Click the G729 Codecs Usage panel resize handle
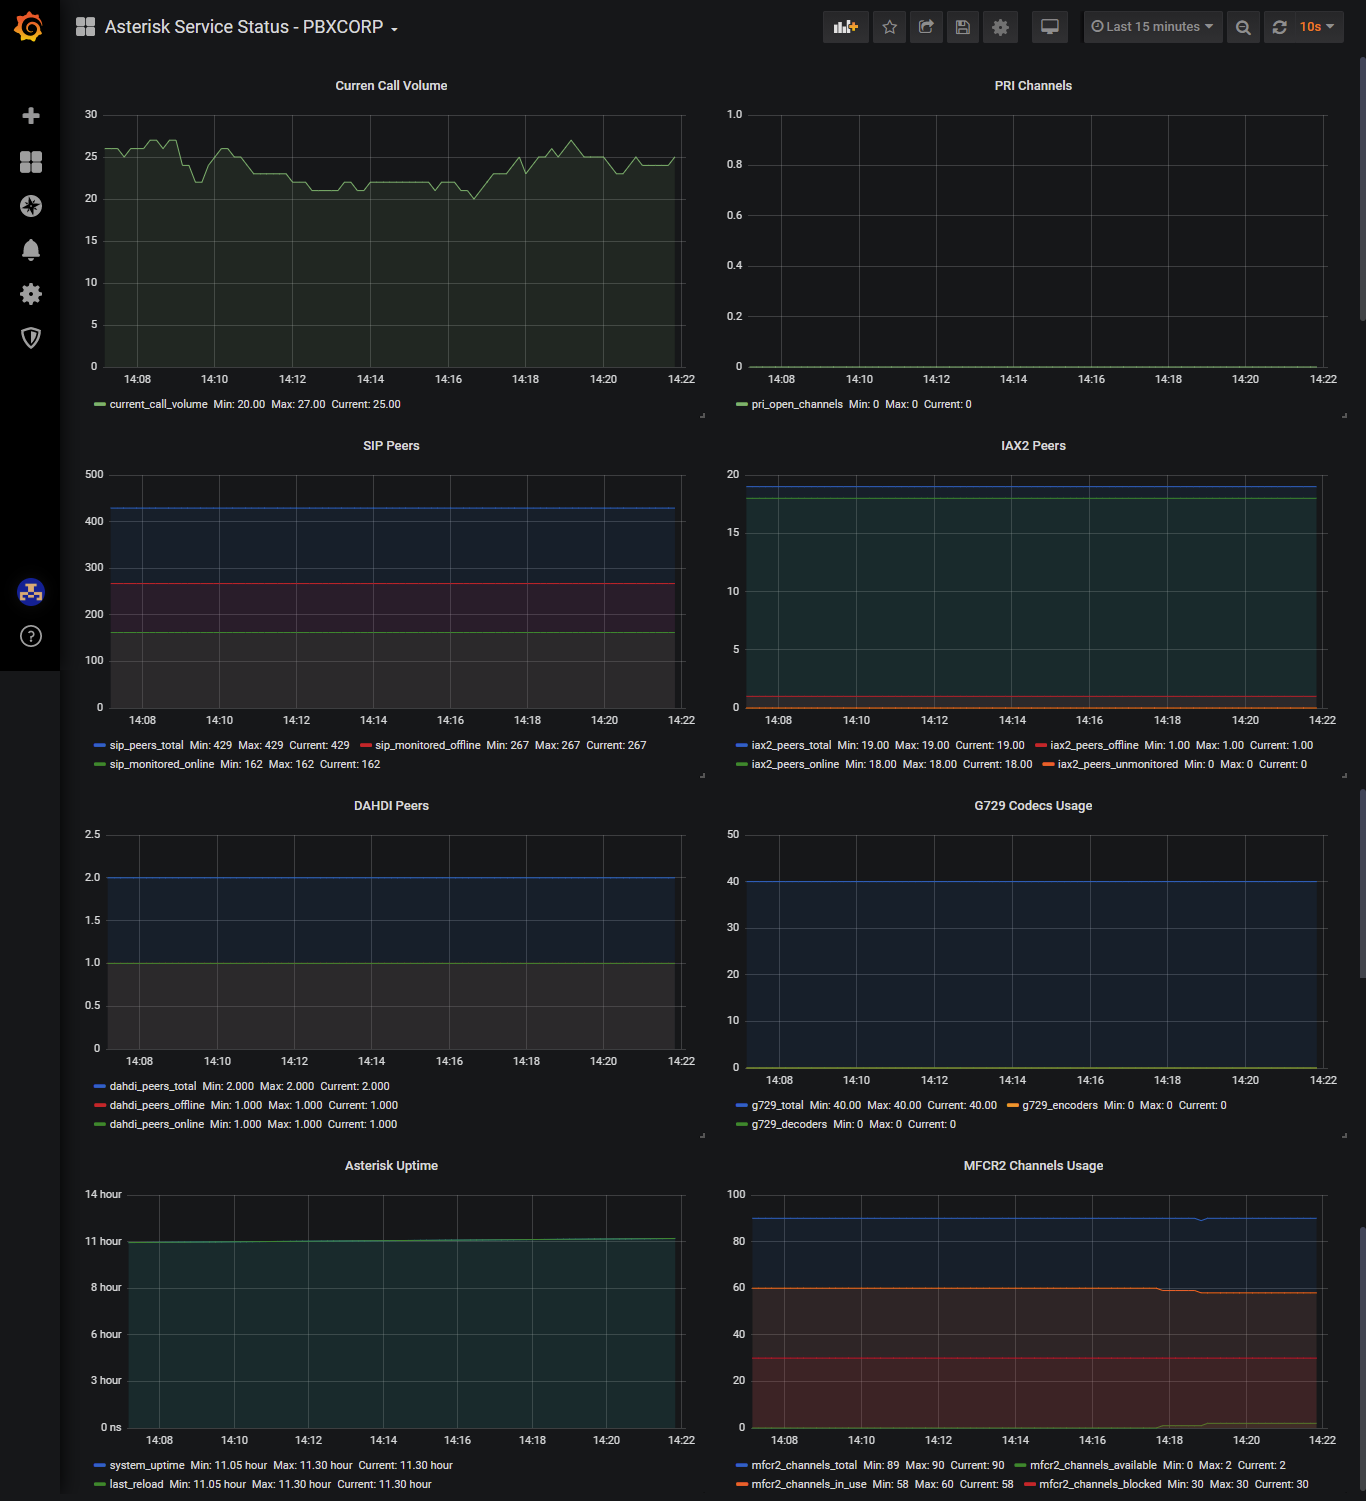The image size is (1366, 1501). coord(1344,1135)
